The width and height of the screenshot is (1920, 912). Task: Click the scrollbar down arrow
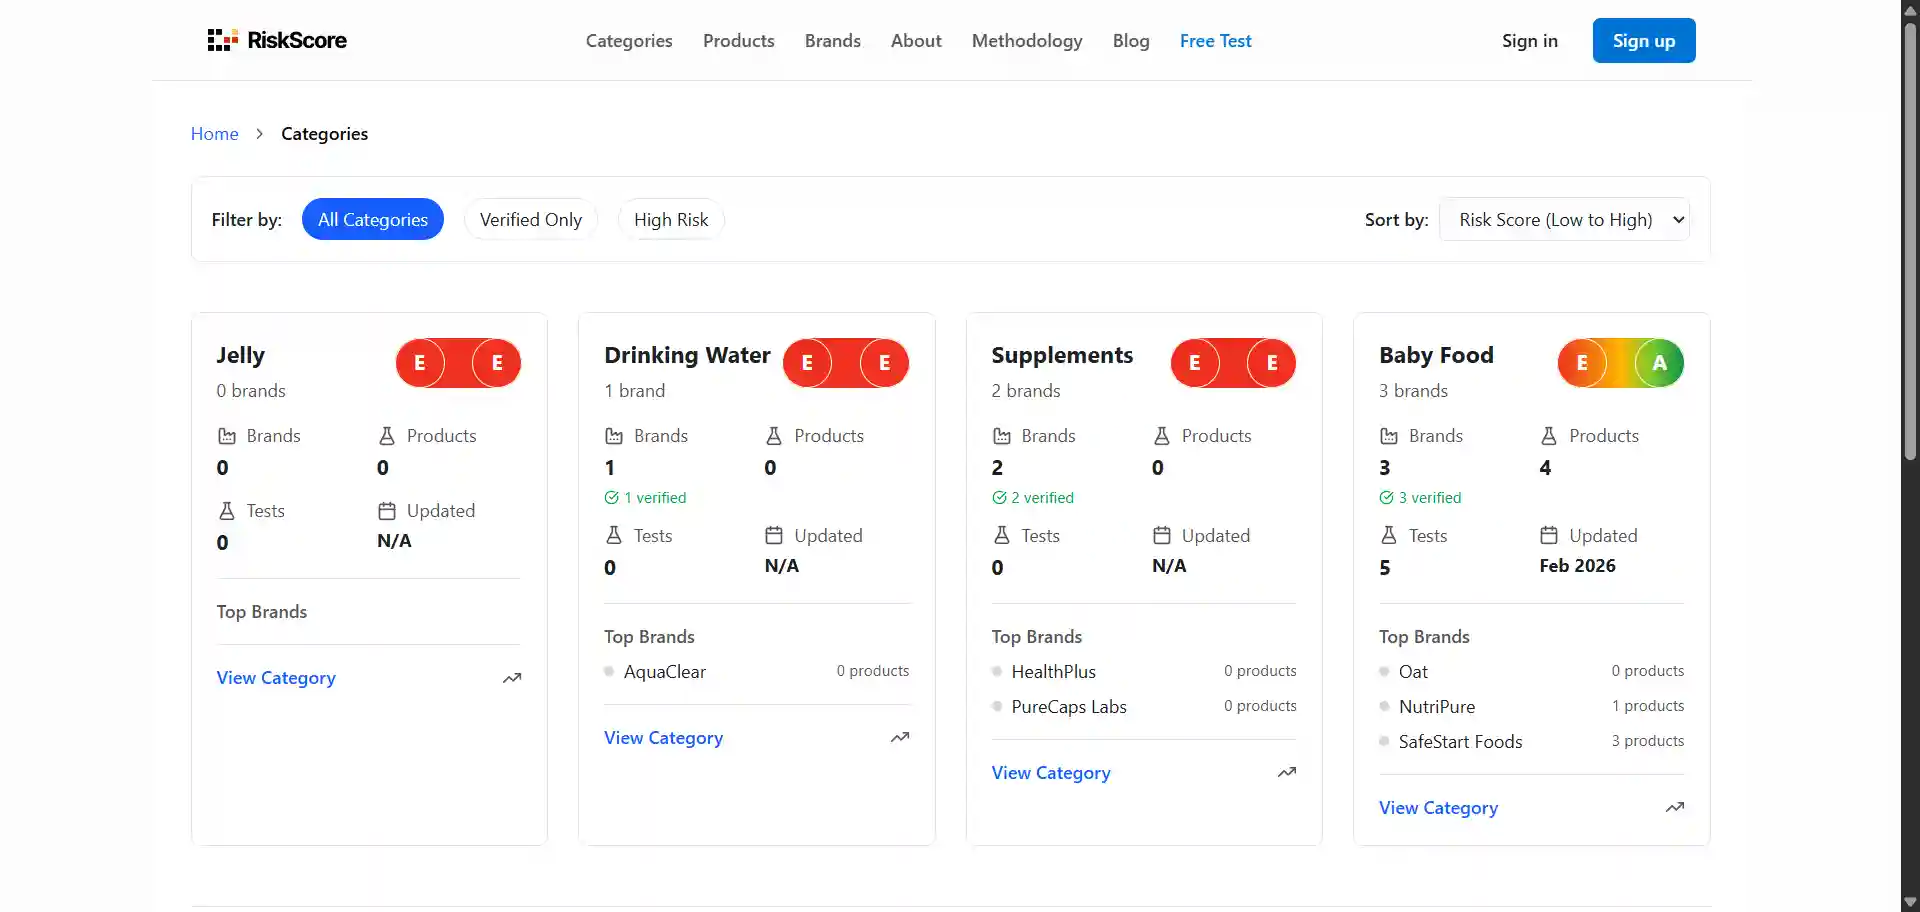click(x=1910, y=902)
